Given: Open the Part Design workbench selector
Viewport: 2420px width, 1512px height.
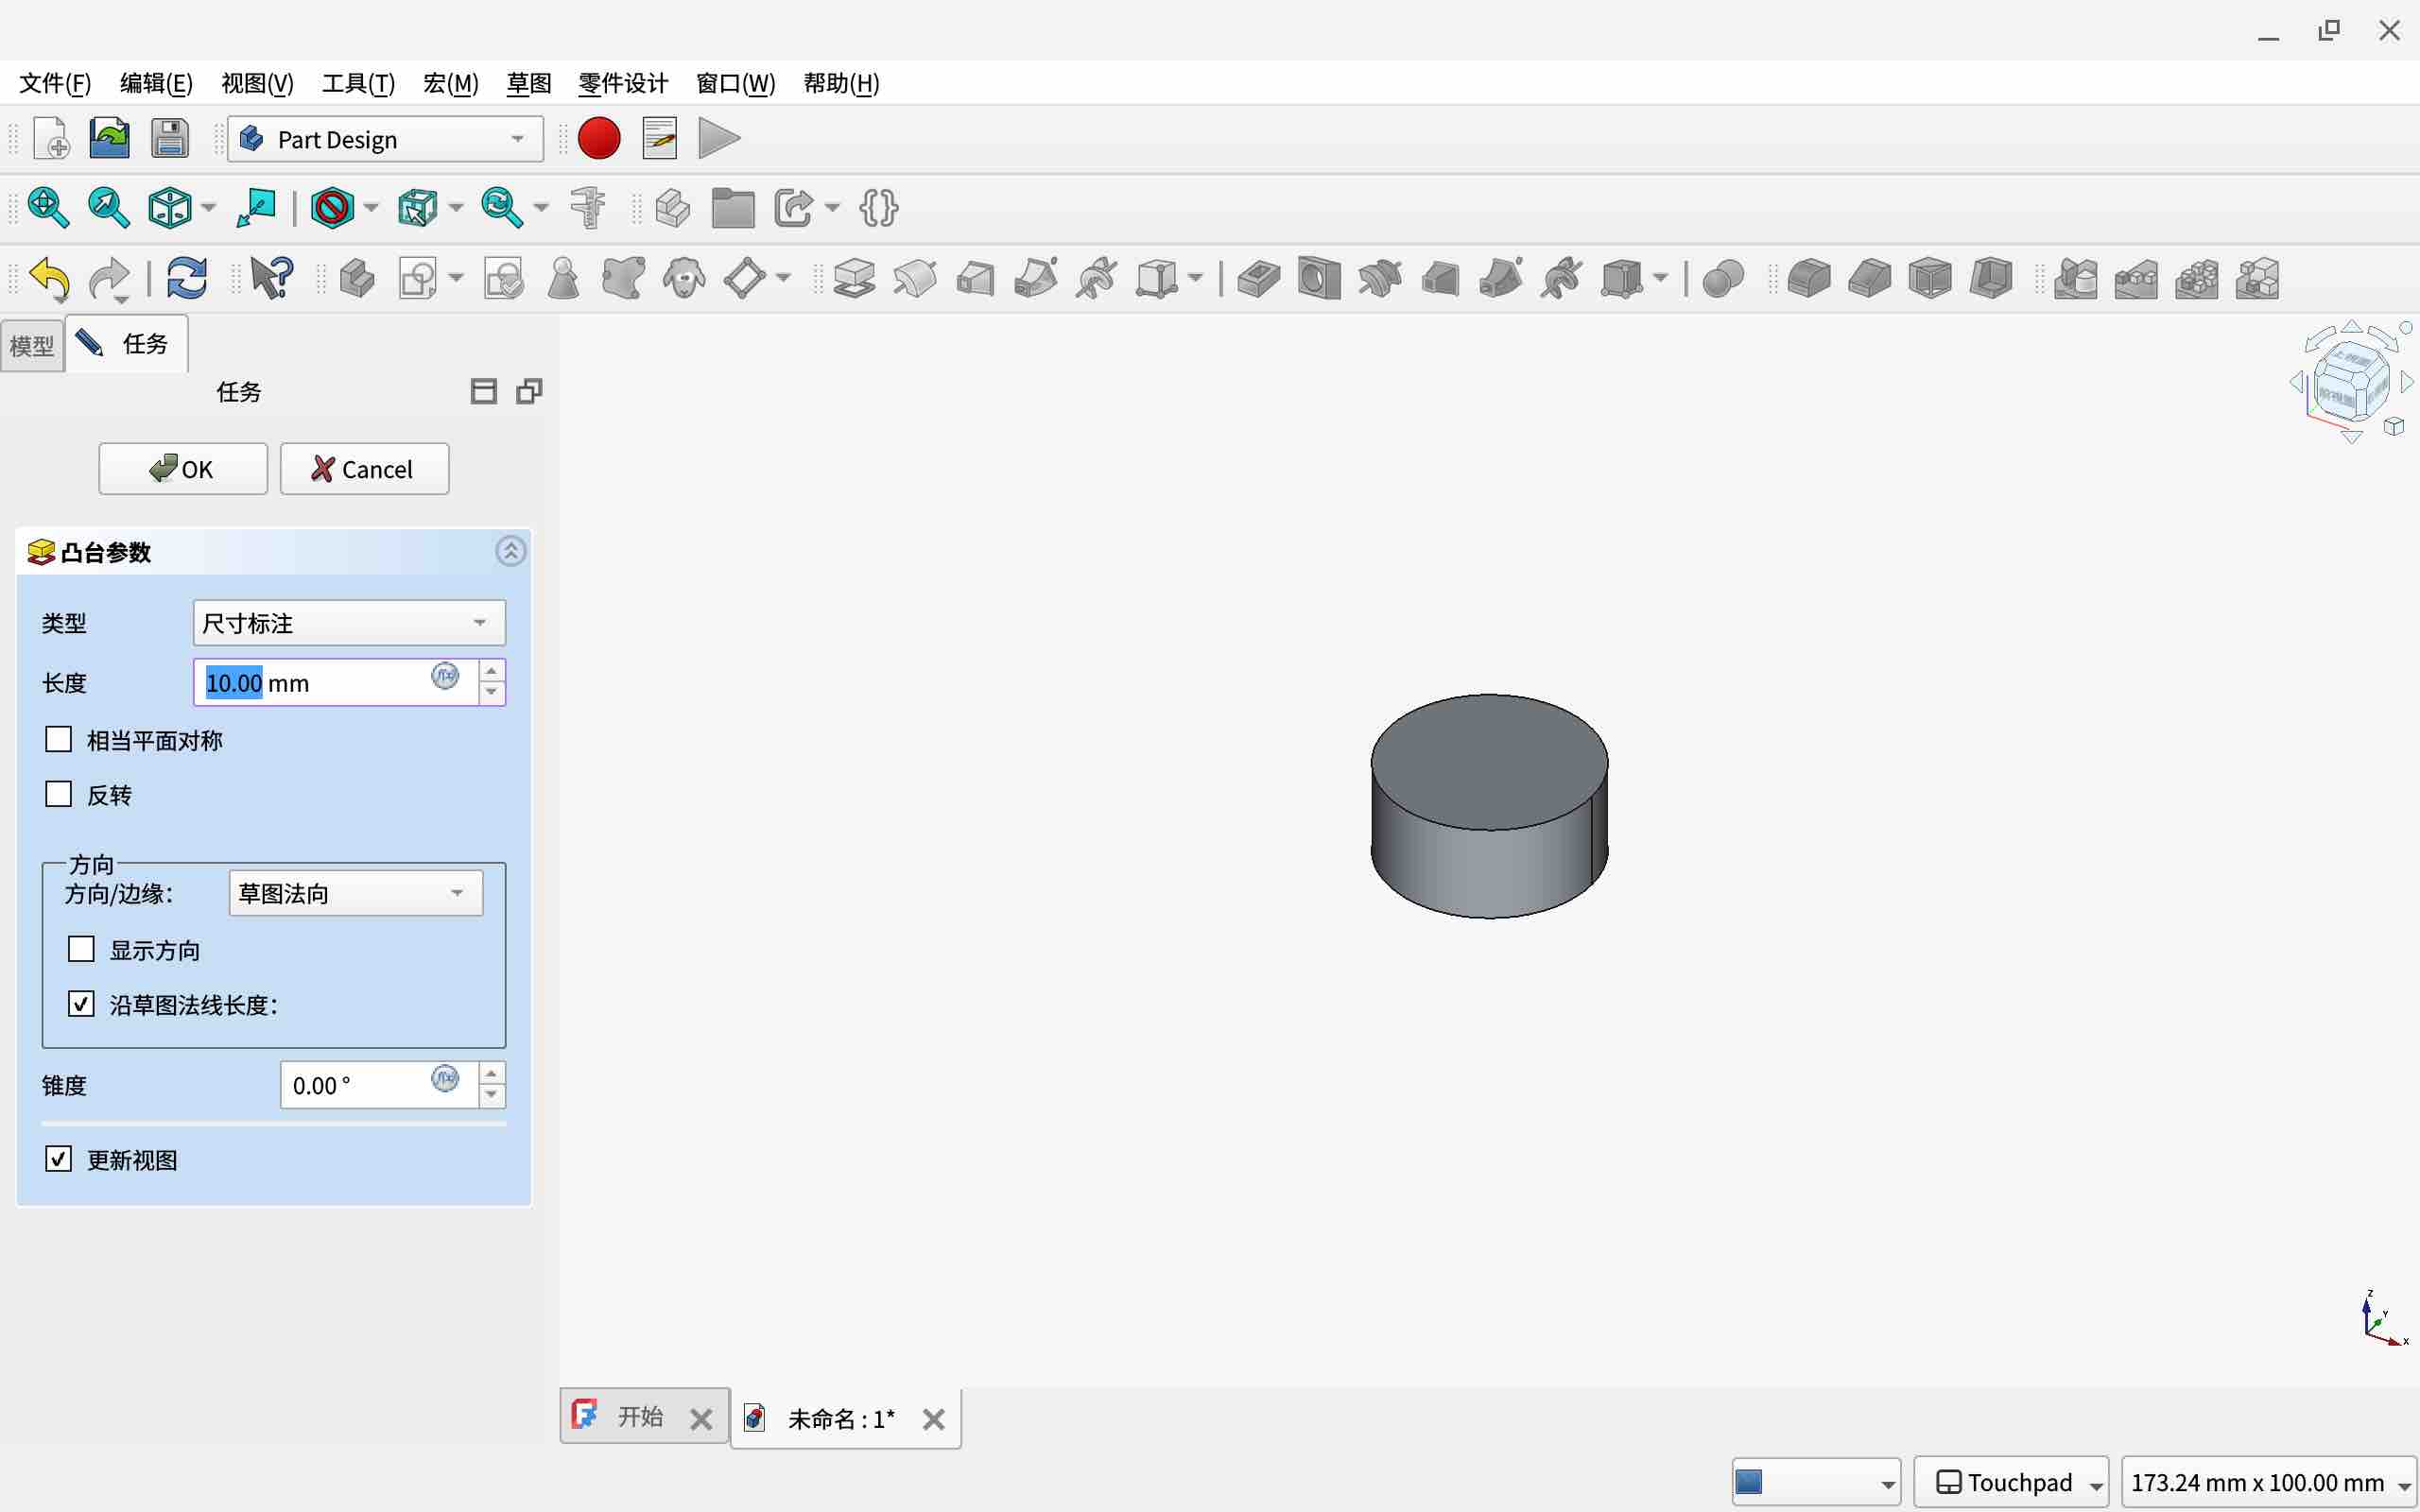Looking at the screenshot, I should 386,139.
